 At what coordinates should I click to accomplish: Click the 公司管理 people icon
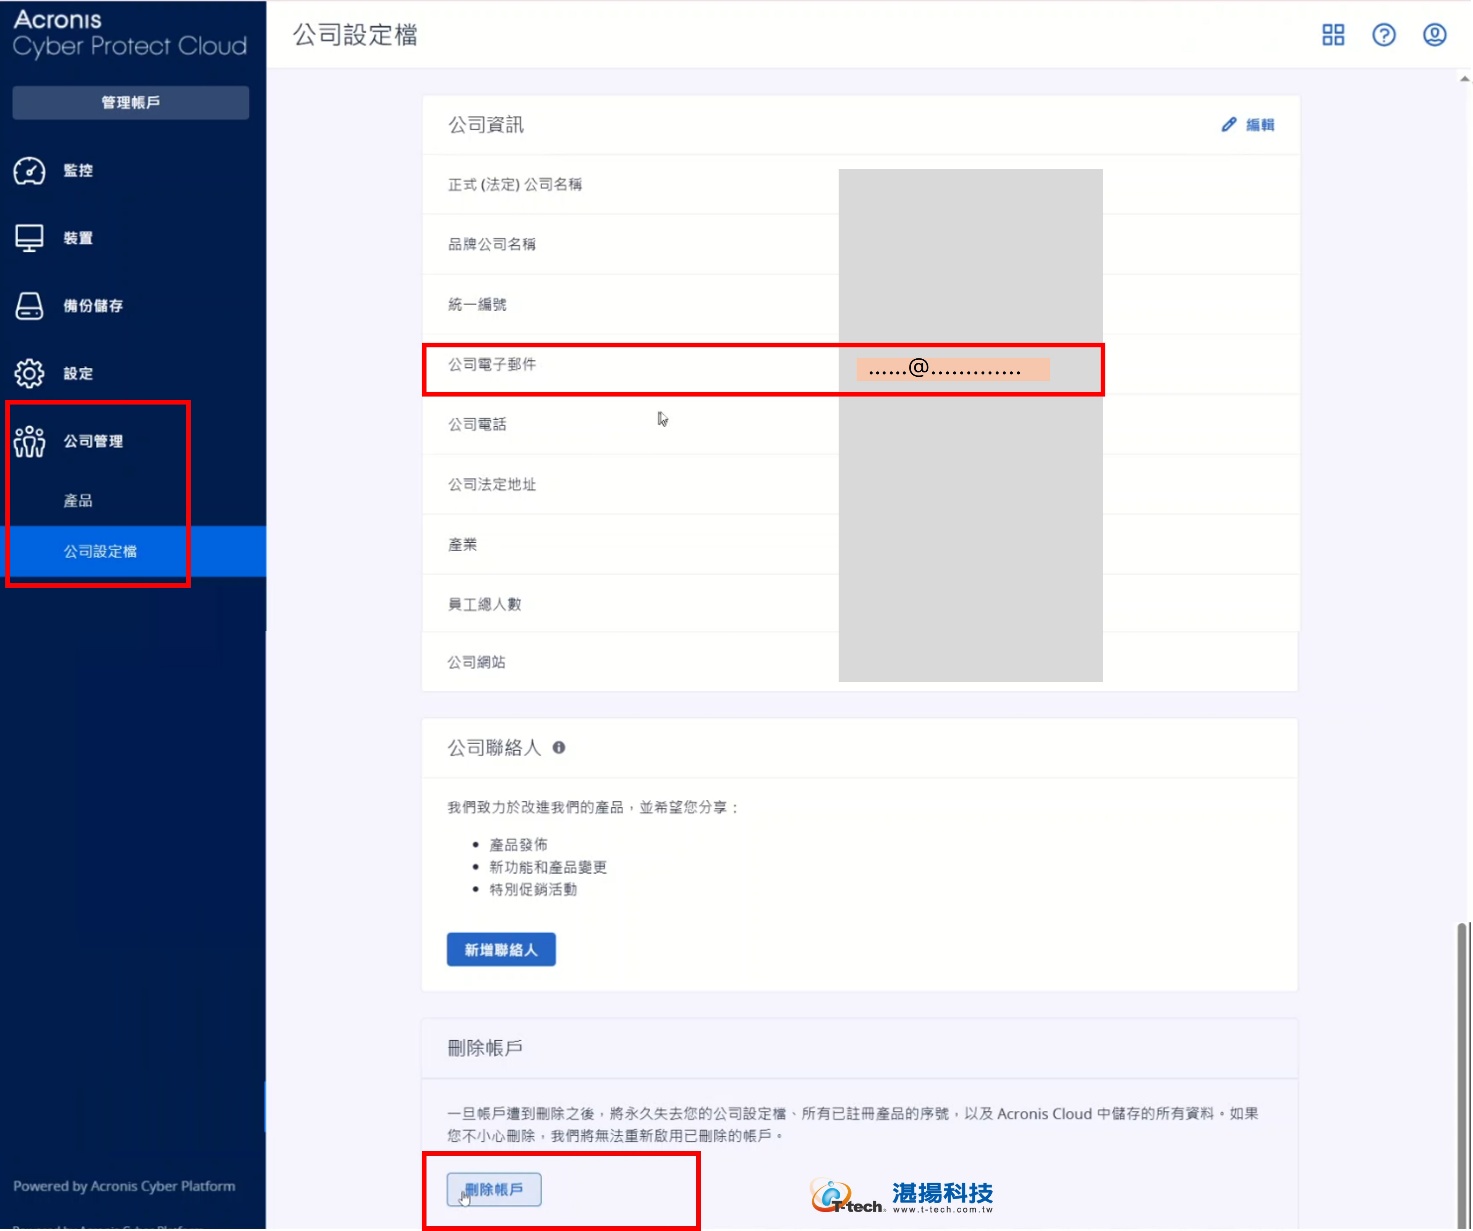(x=29, y=441)
